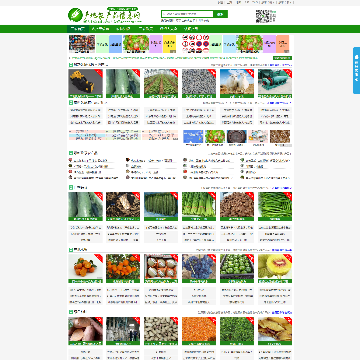The width and height of the screenshot is (360, 360).
Task: Open the traffic signs banner image
Action: tap(195, 44)
